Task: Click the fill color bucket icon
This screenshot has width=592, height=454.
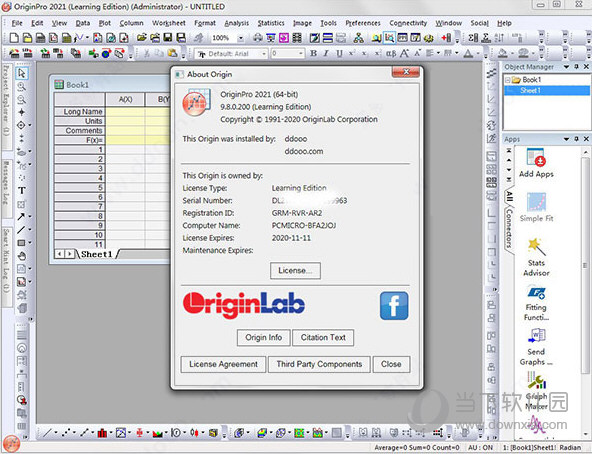Action: [502, 54]
